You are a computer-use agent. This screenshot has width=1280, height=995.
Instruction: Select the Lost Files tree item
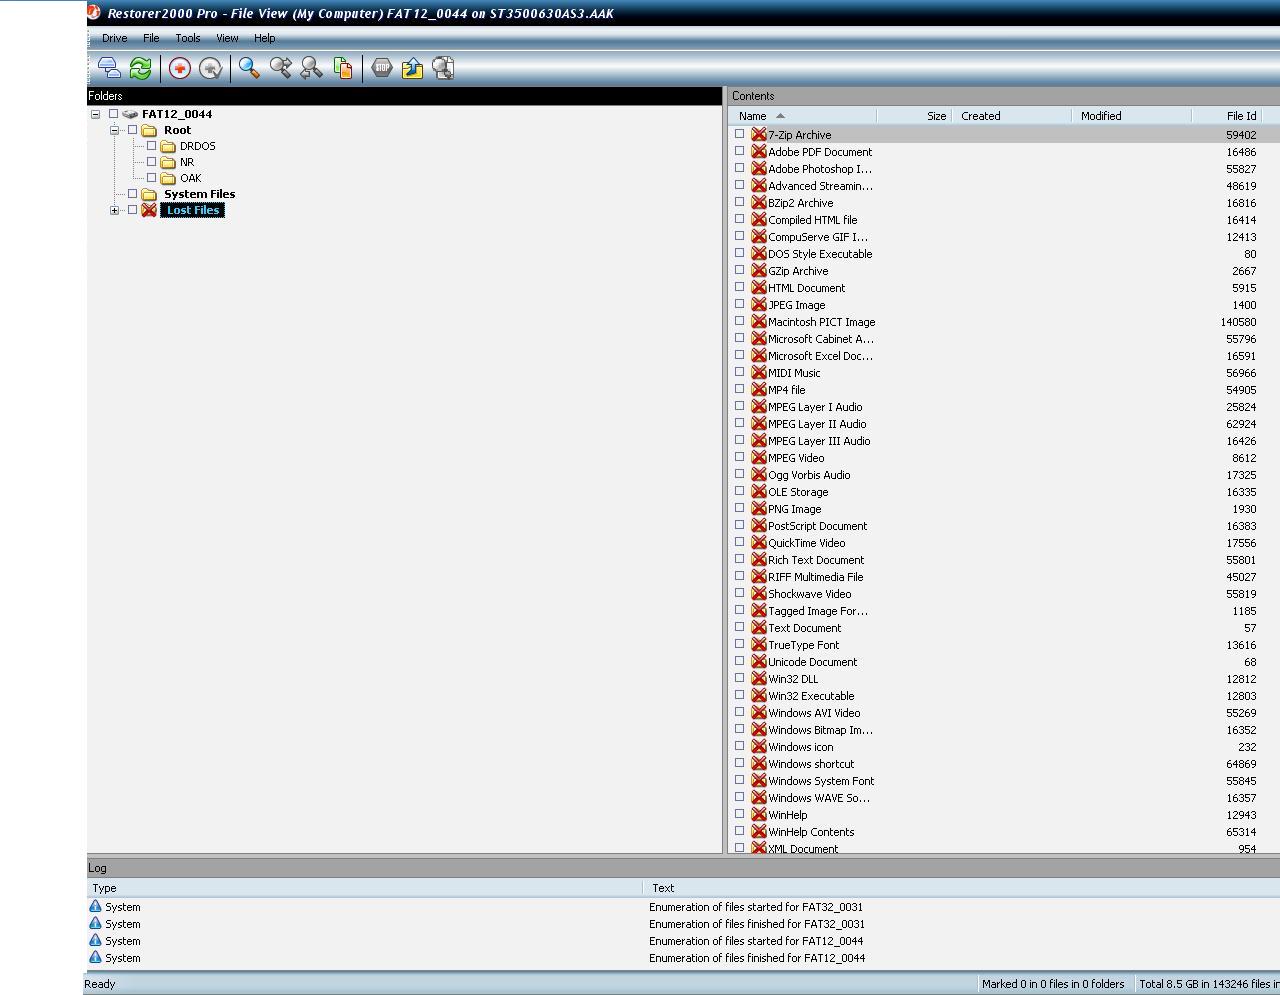tap(193, 210)
